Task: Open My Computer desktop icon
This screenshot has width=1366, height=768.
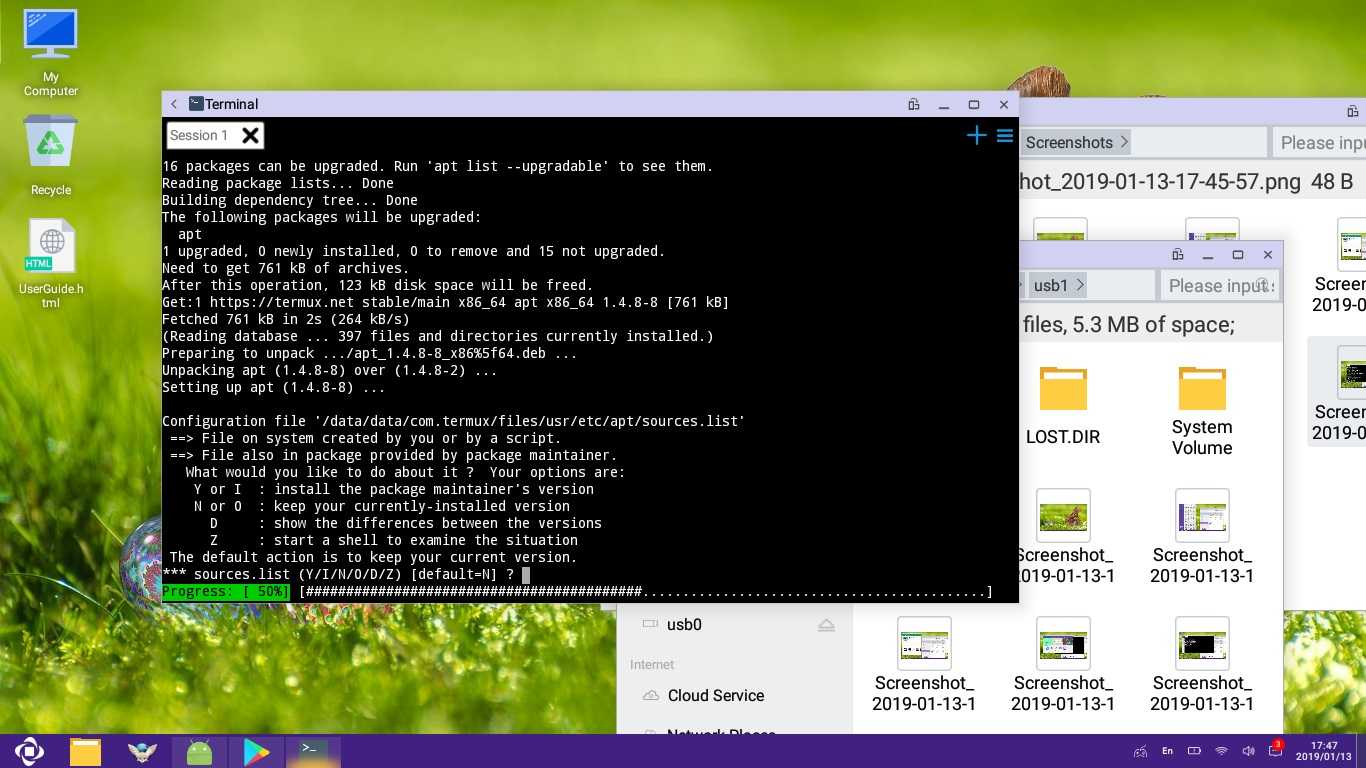Action: pos(50,53)
